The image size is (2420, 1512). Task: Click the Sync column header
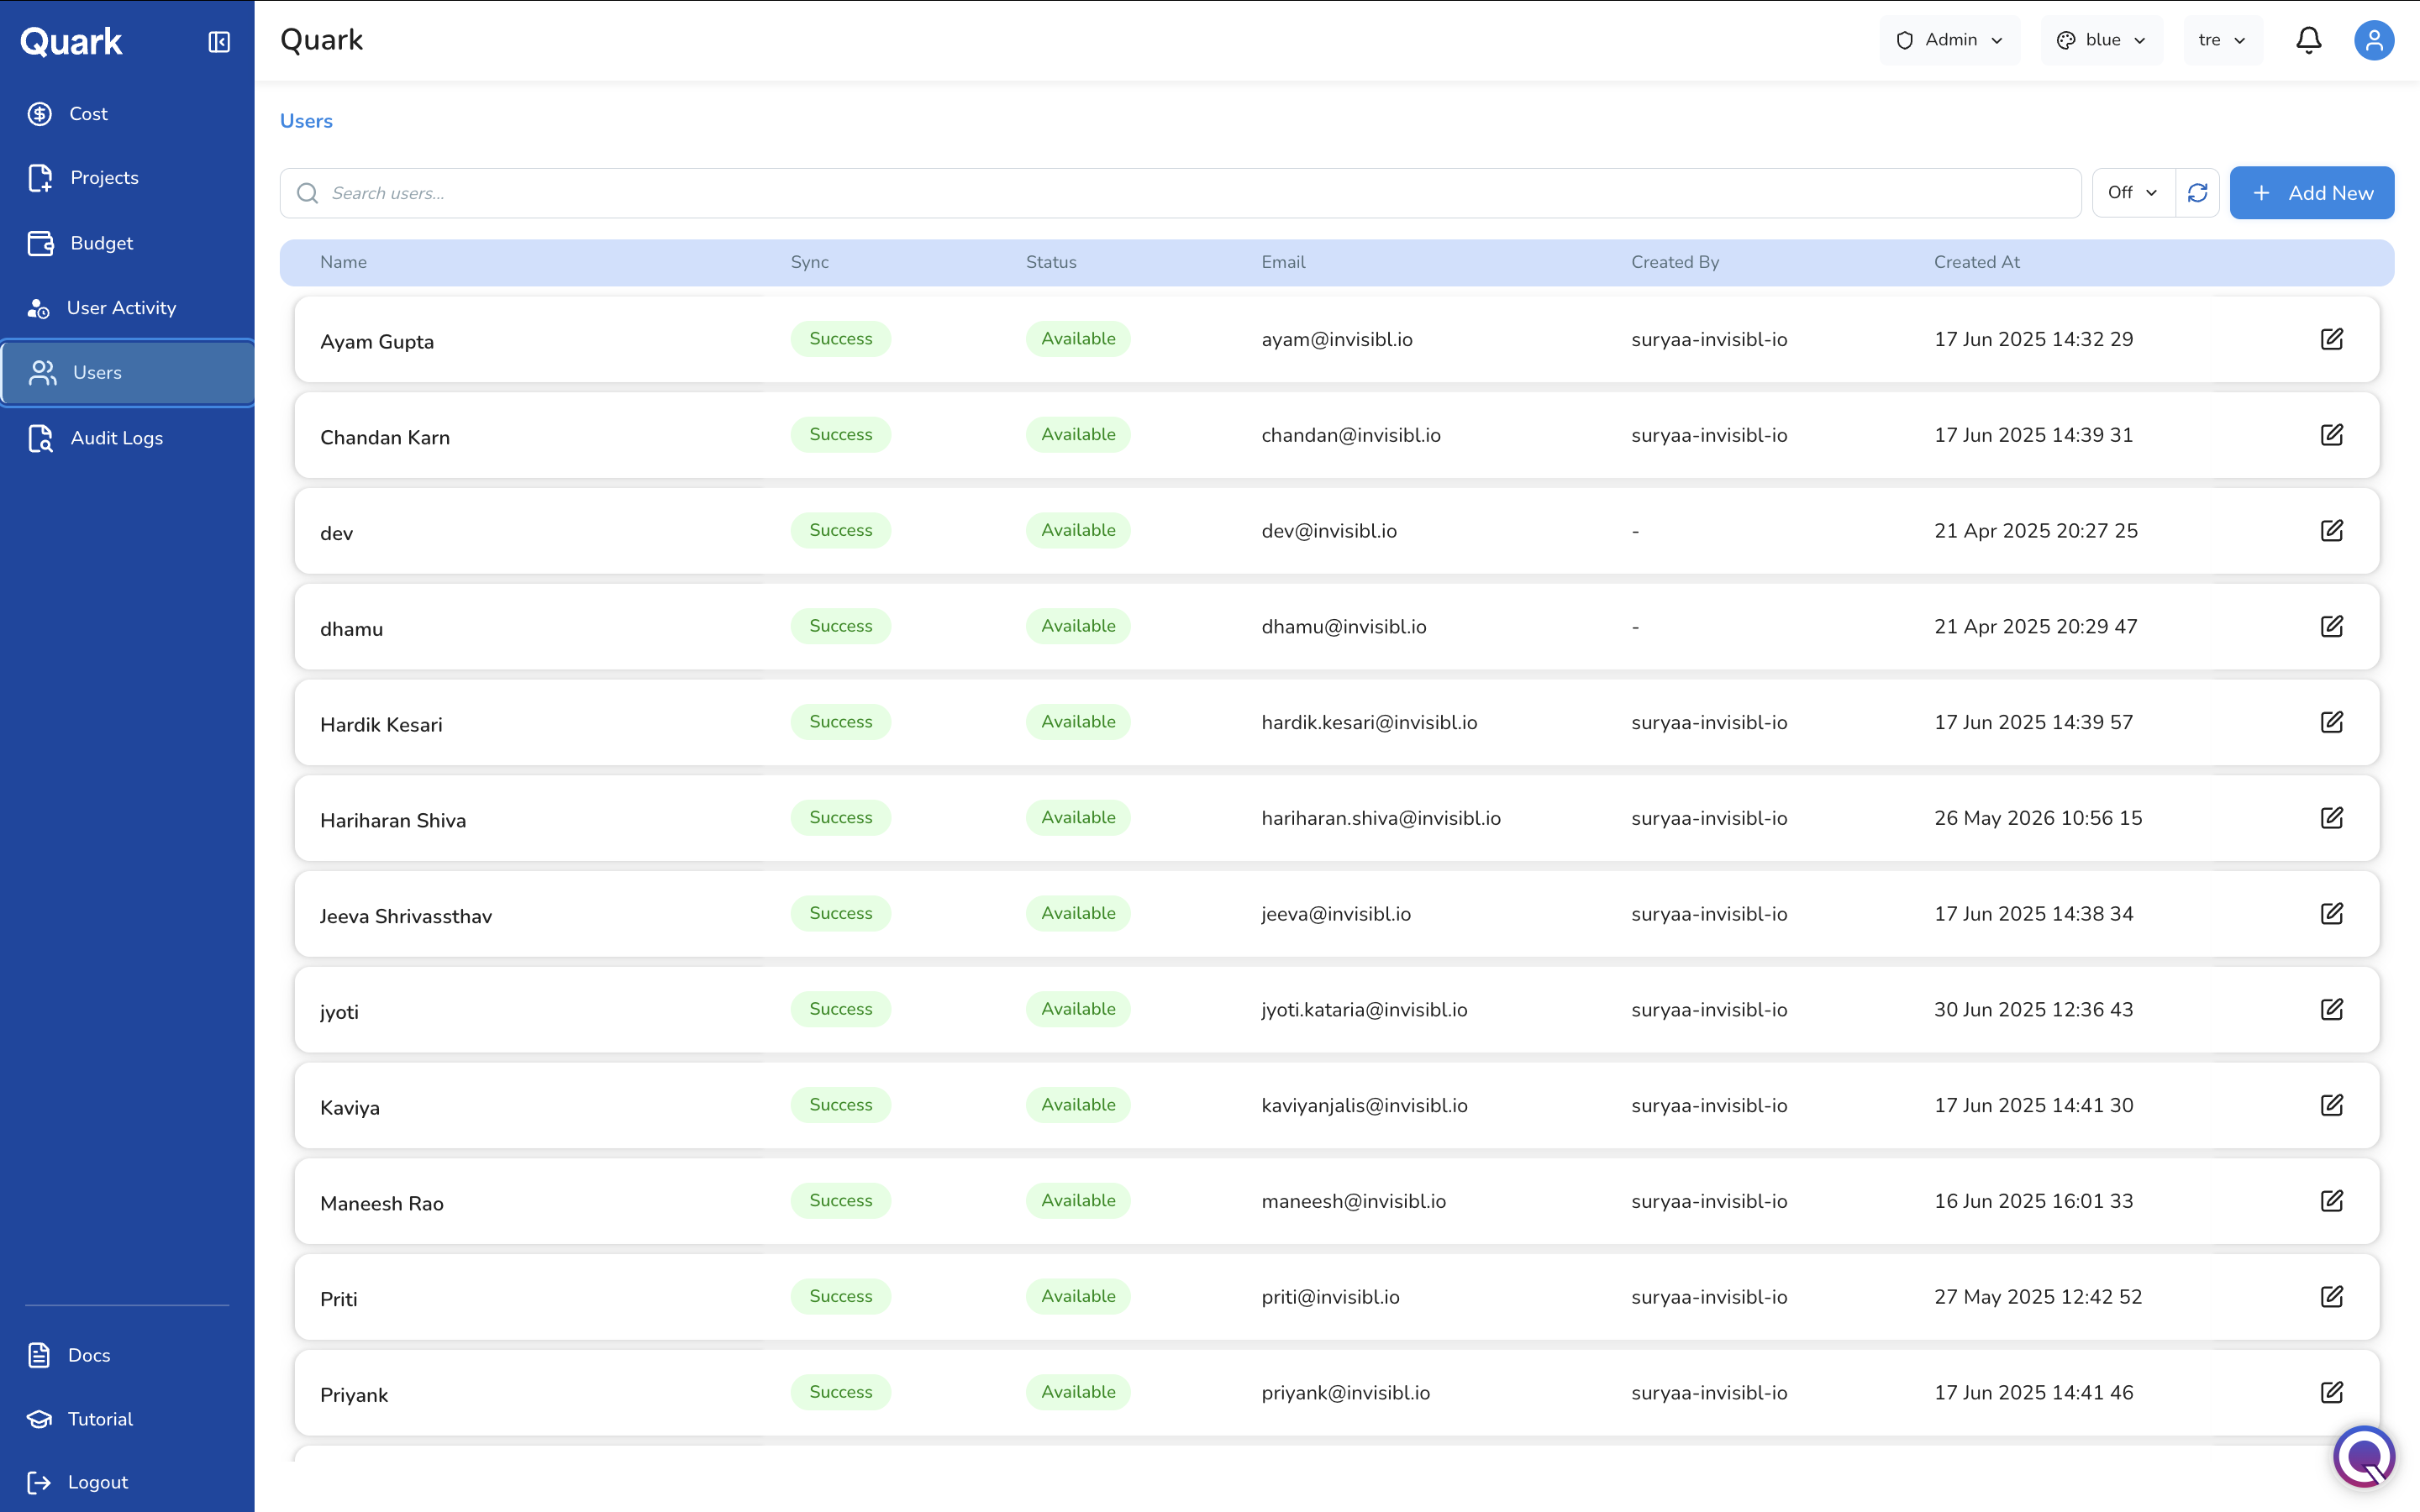point(809,262)
